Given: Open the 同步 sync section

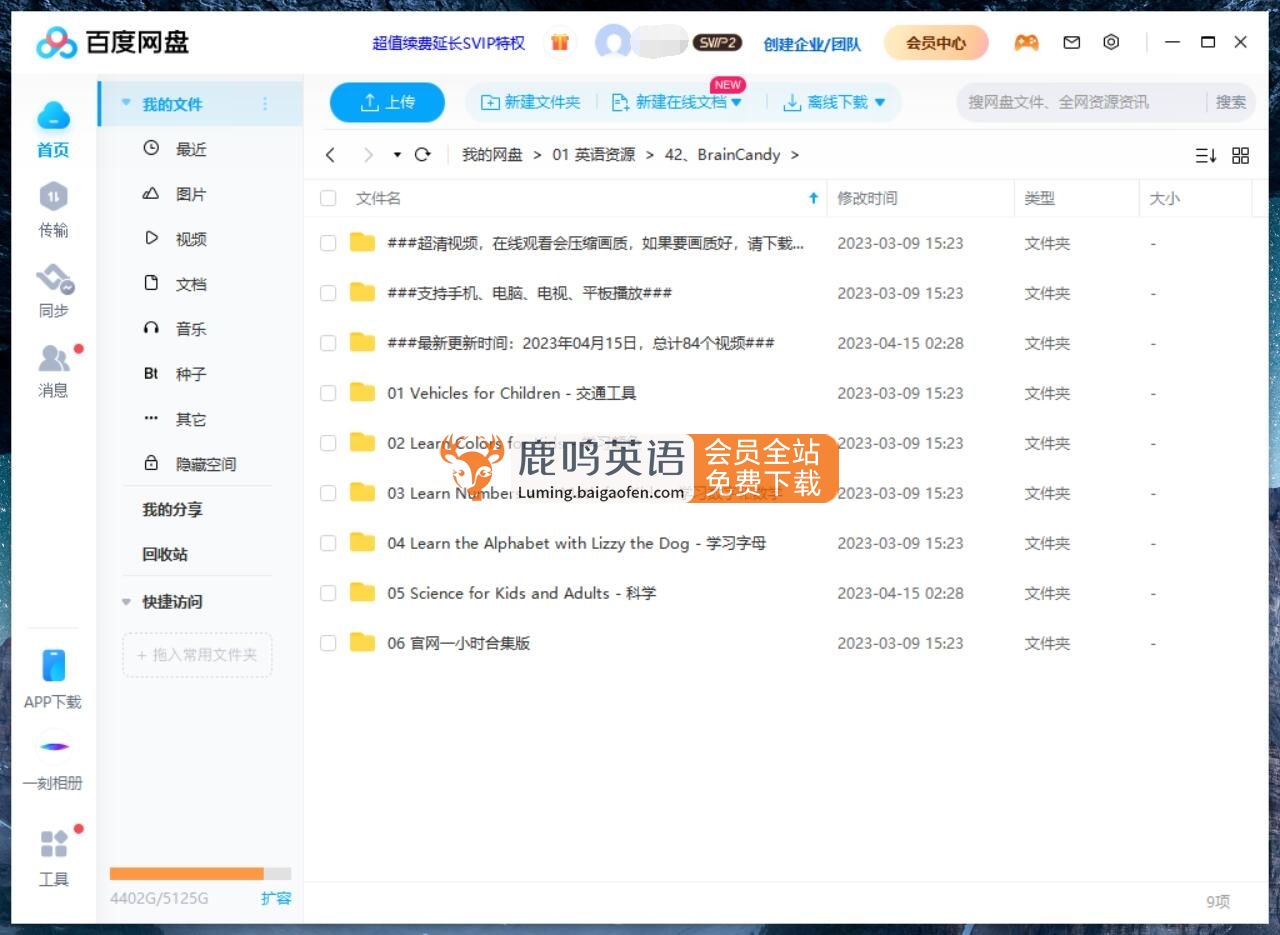Looking at the screenshot, I should click(54, 291).
